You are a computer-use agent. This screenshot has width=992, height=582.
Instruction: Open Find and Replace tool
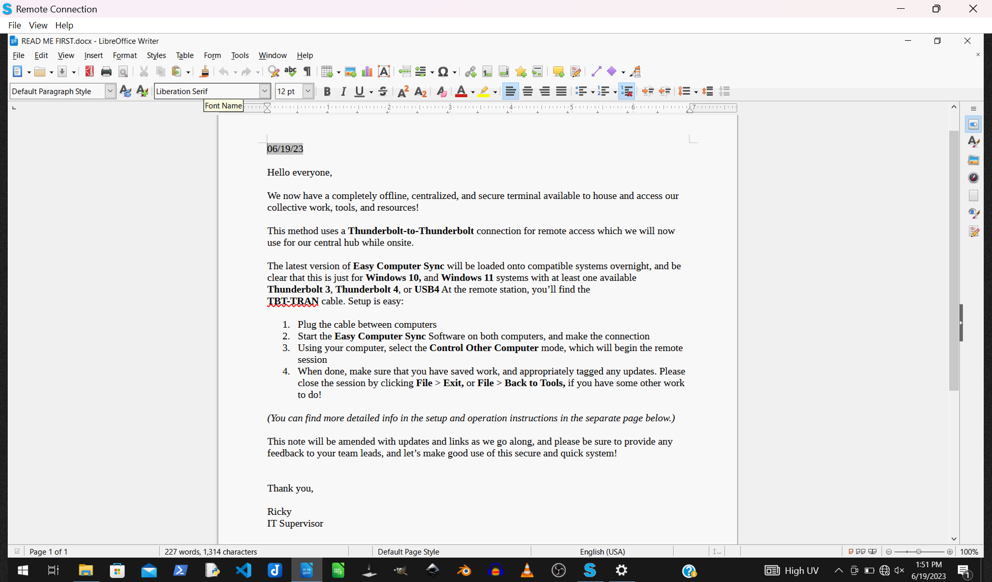273,72
